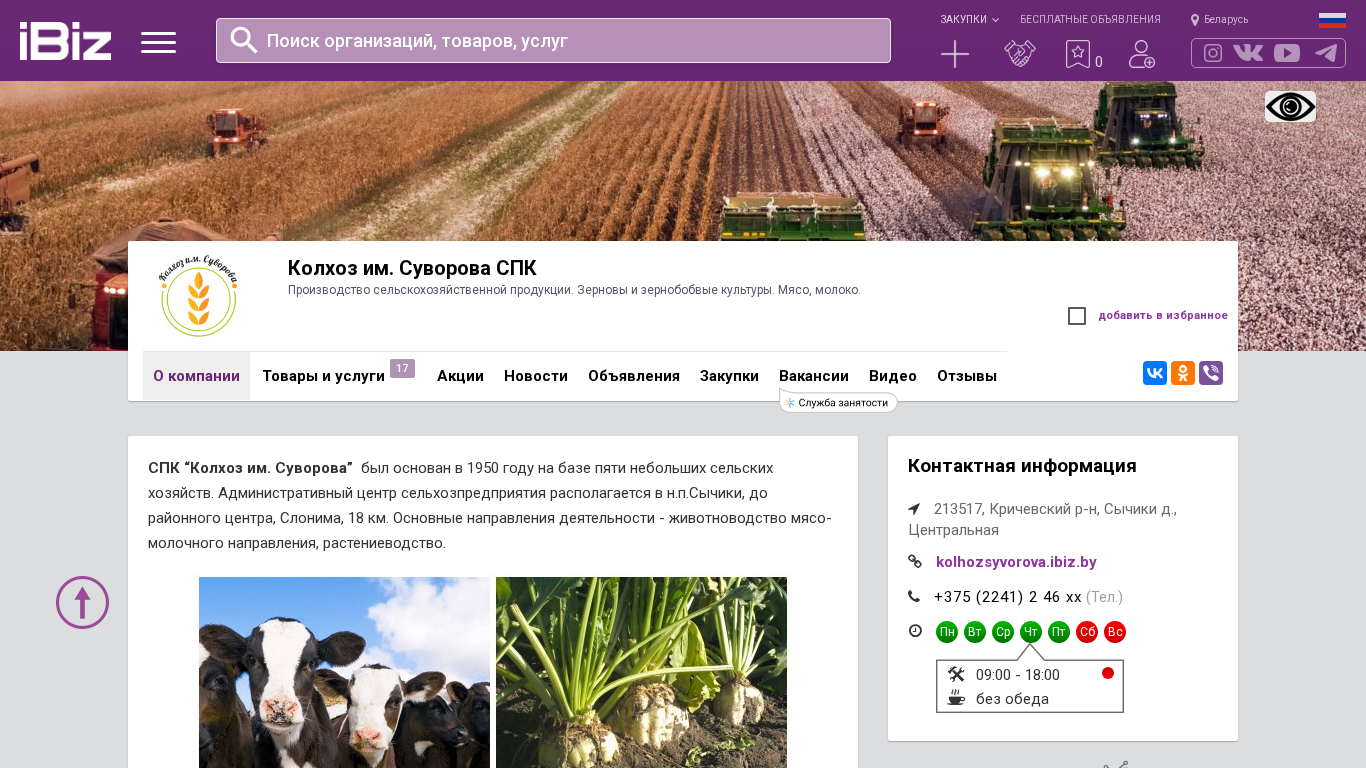1366x768 pixels.
Task: Select Sunday (Вс) in working hours
Action: coord(1115,632)
